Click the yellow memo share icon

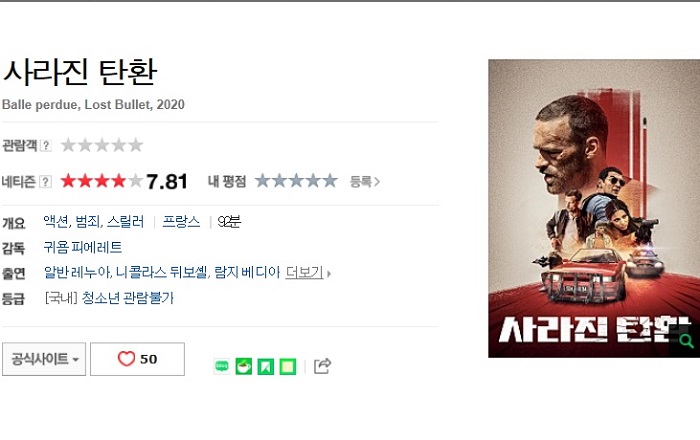288,366
